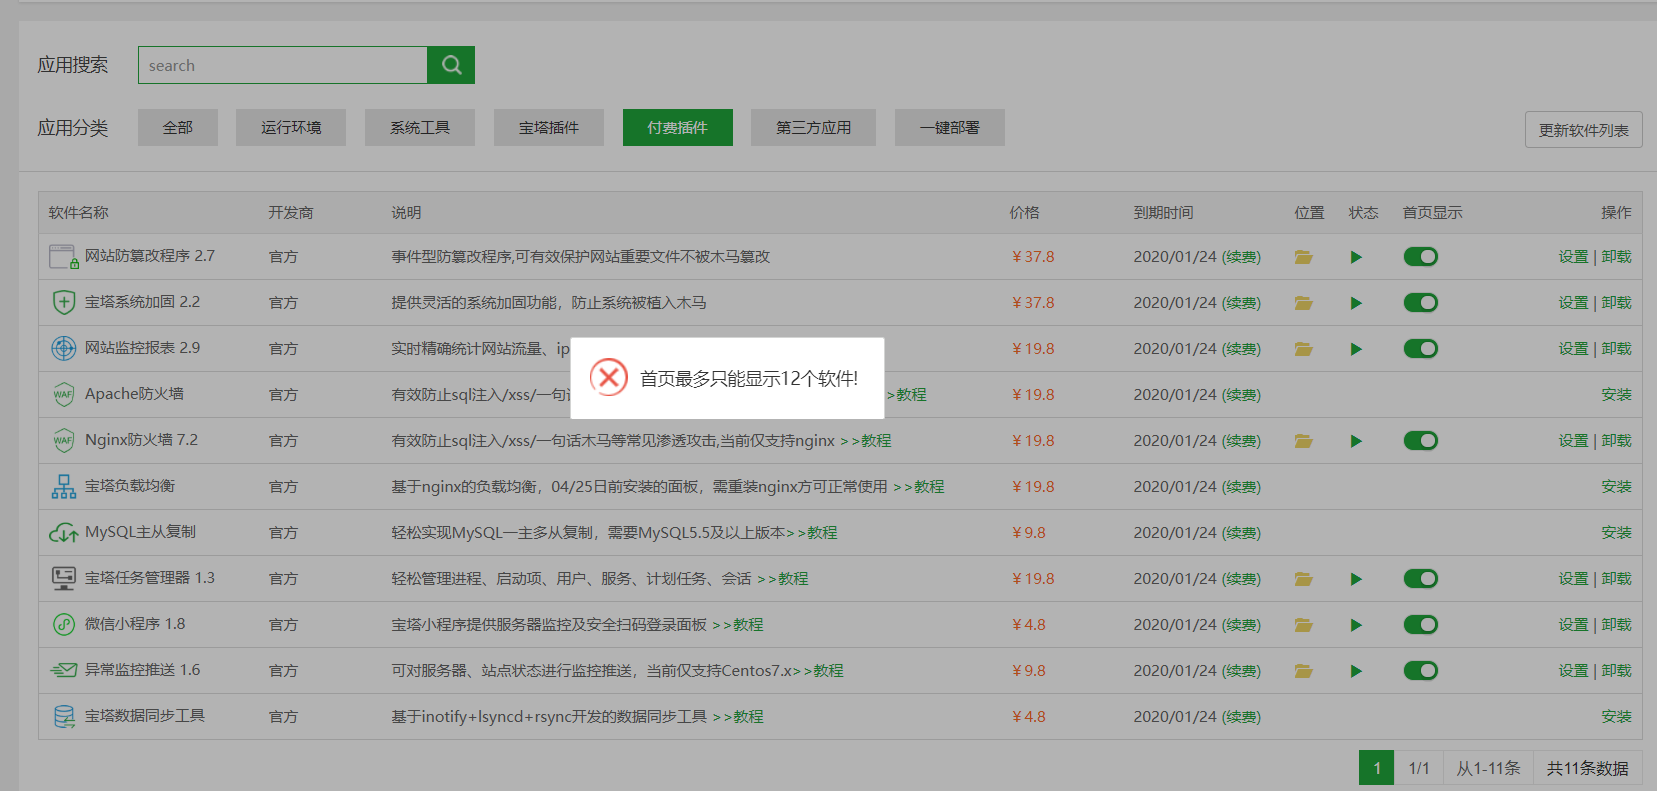
Task: Select the 付费插件 category tab
Action: click(678, 128)
